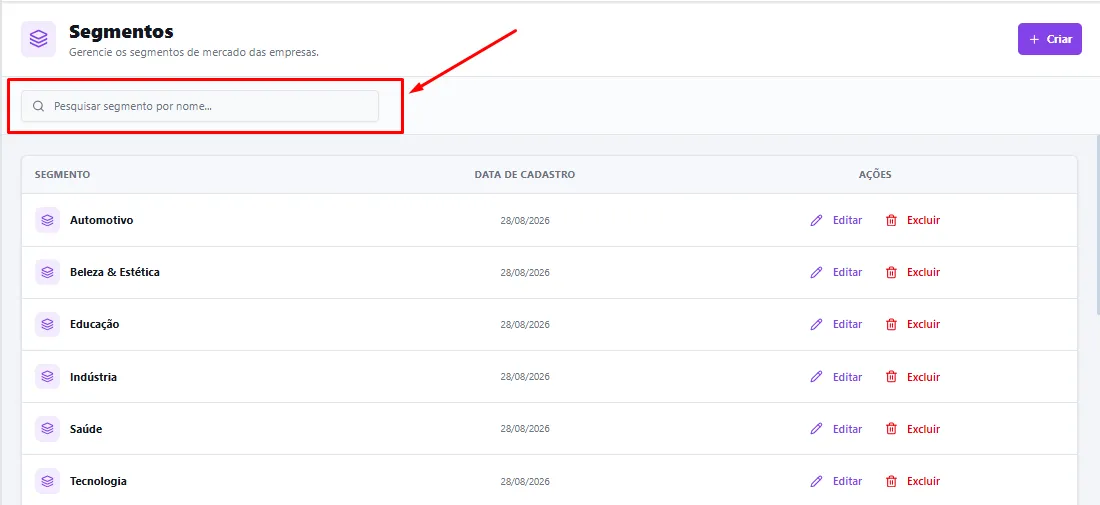Screen dimensions: 1100x505
Task: Click Excluir text for Saúde
Action: (923, 429)
